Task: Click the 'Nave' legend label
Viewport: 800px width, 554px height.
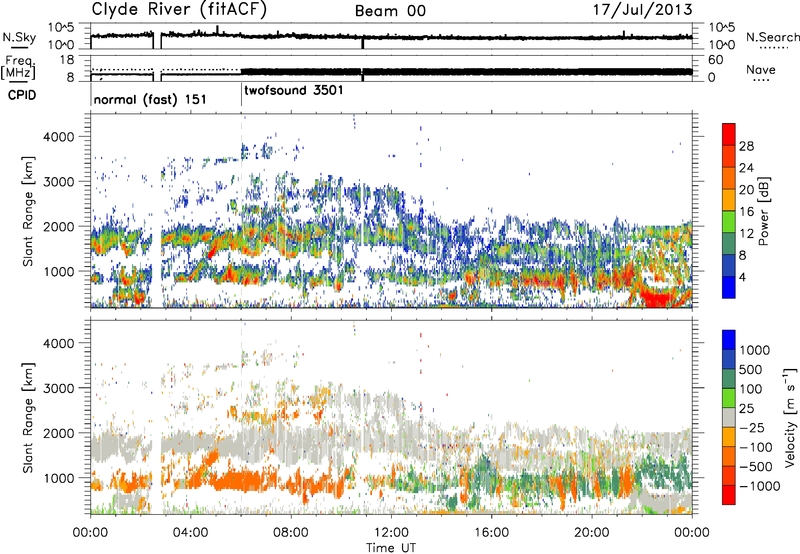Action: [x=761, y=70]
